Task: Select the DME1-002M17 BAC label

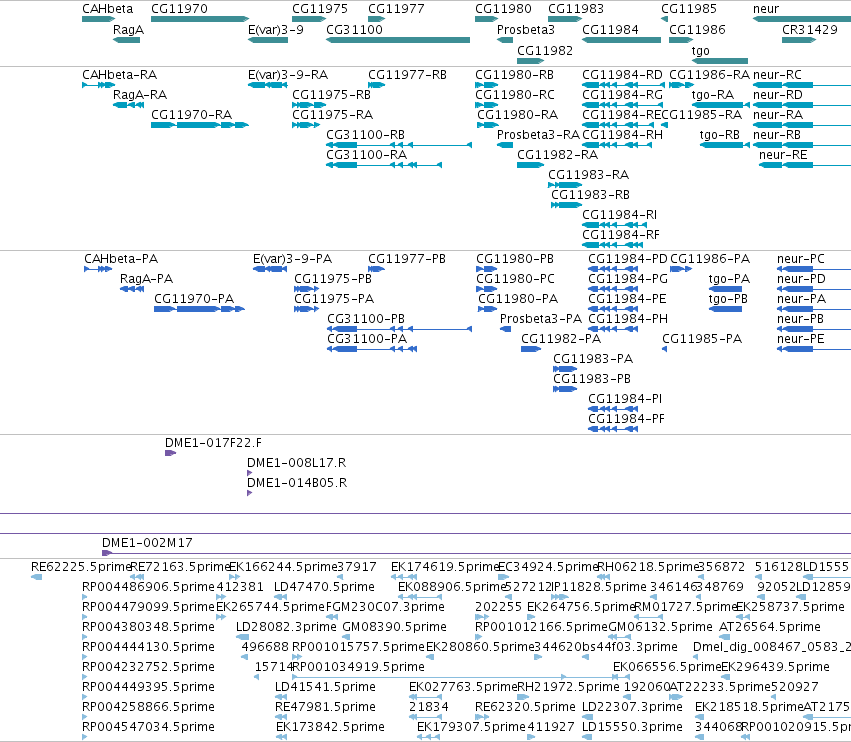Action: pos(147,543)
